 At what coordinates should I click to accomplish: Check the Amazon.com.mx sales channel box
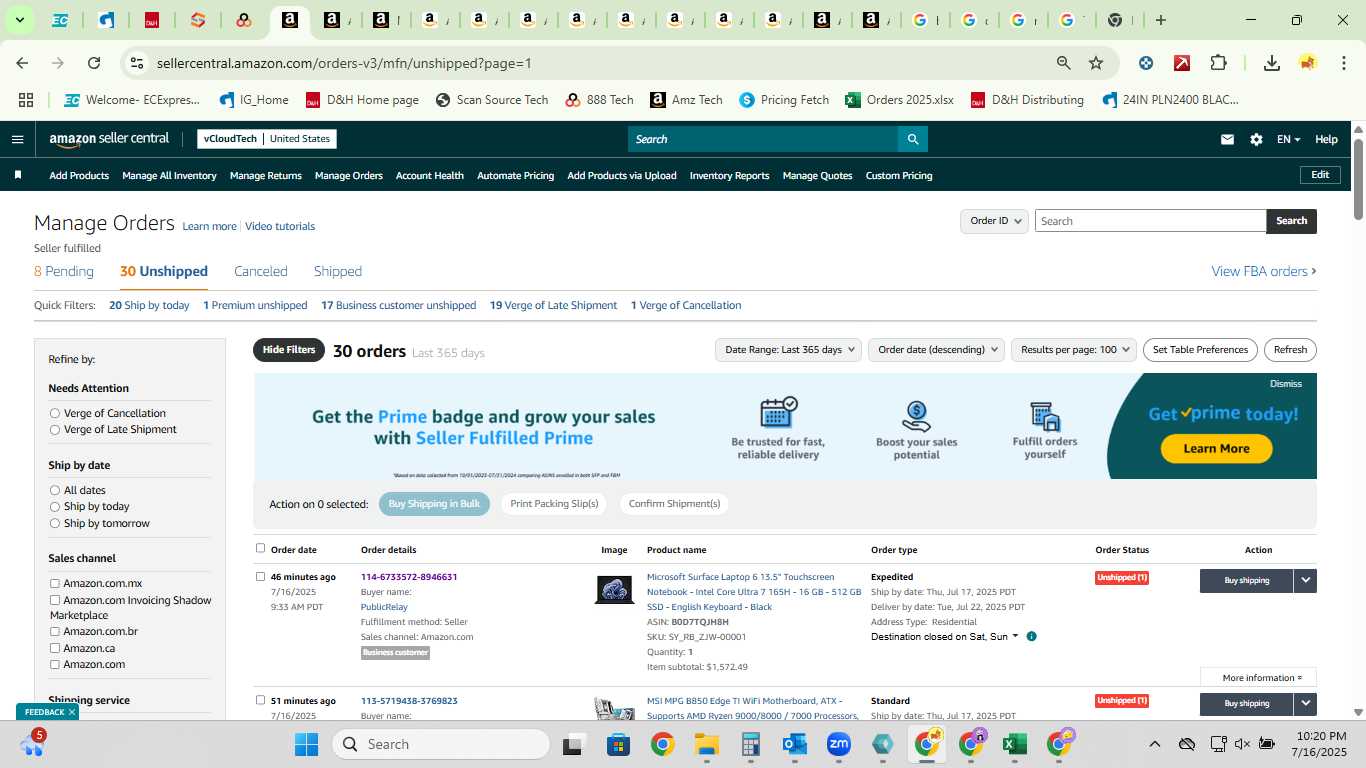click(55, 583)
